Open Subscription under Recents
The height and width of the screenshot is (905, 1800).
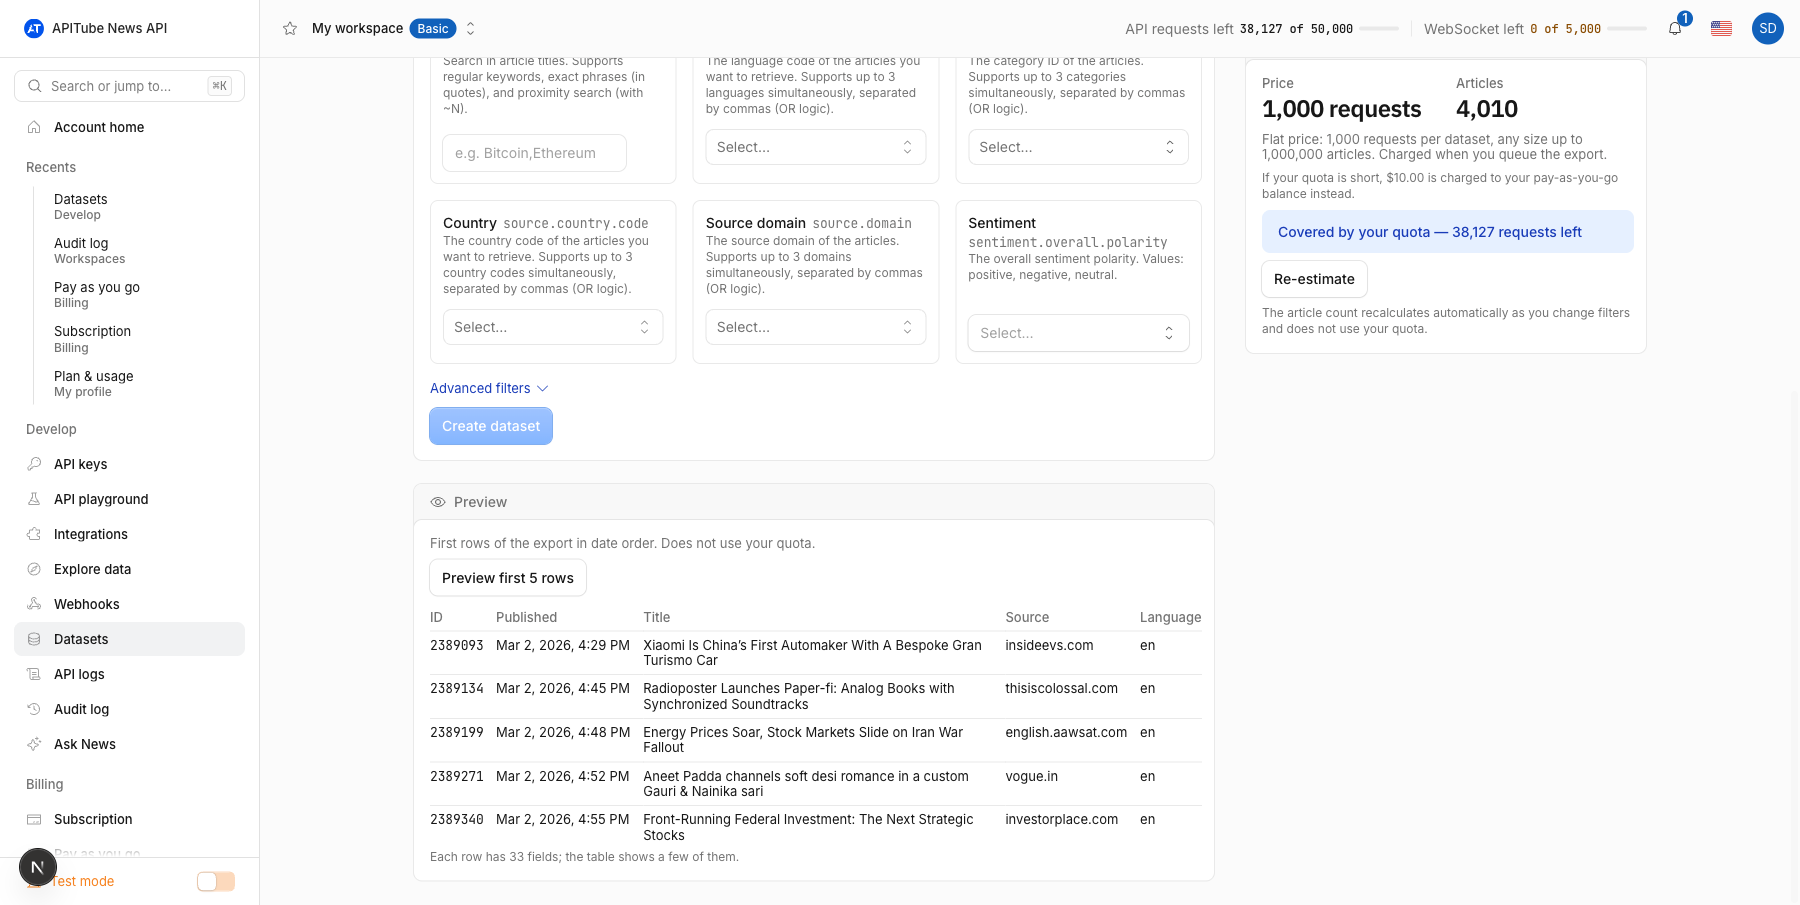[92, 339]
